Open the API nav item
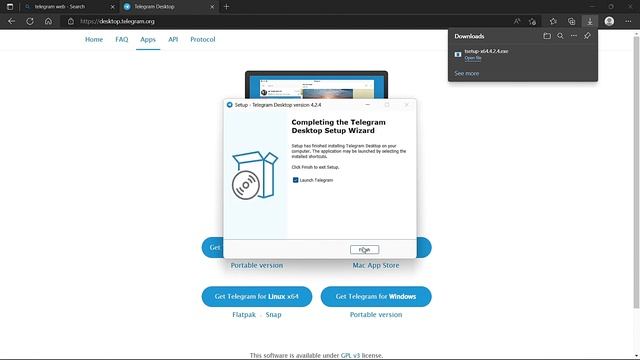 pyautogui.click(x=173, y=40)
